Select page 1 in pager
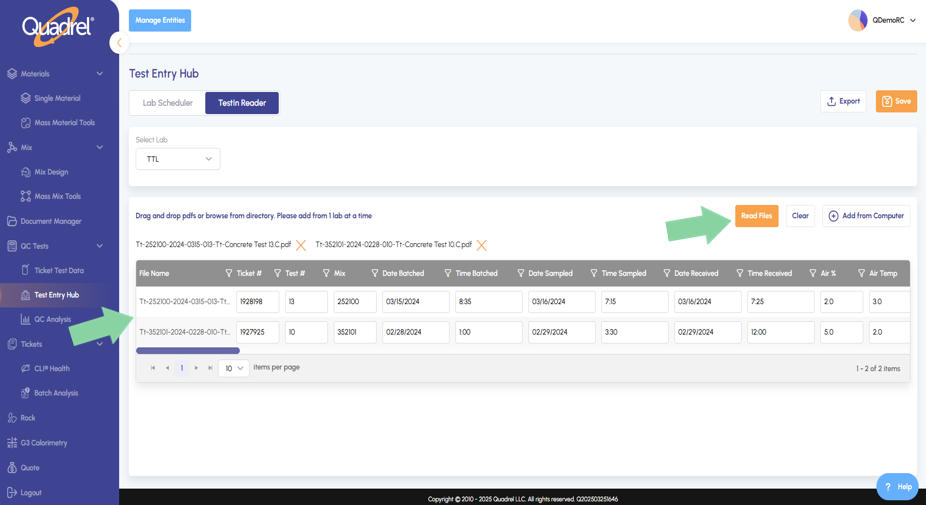Viewport: 926px width, 505px height. [x=182, y=368]
